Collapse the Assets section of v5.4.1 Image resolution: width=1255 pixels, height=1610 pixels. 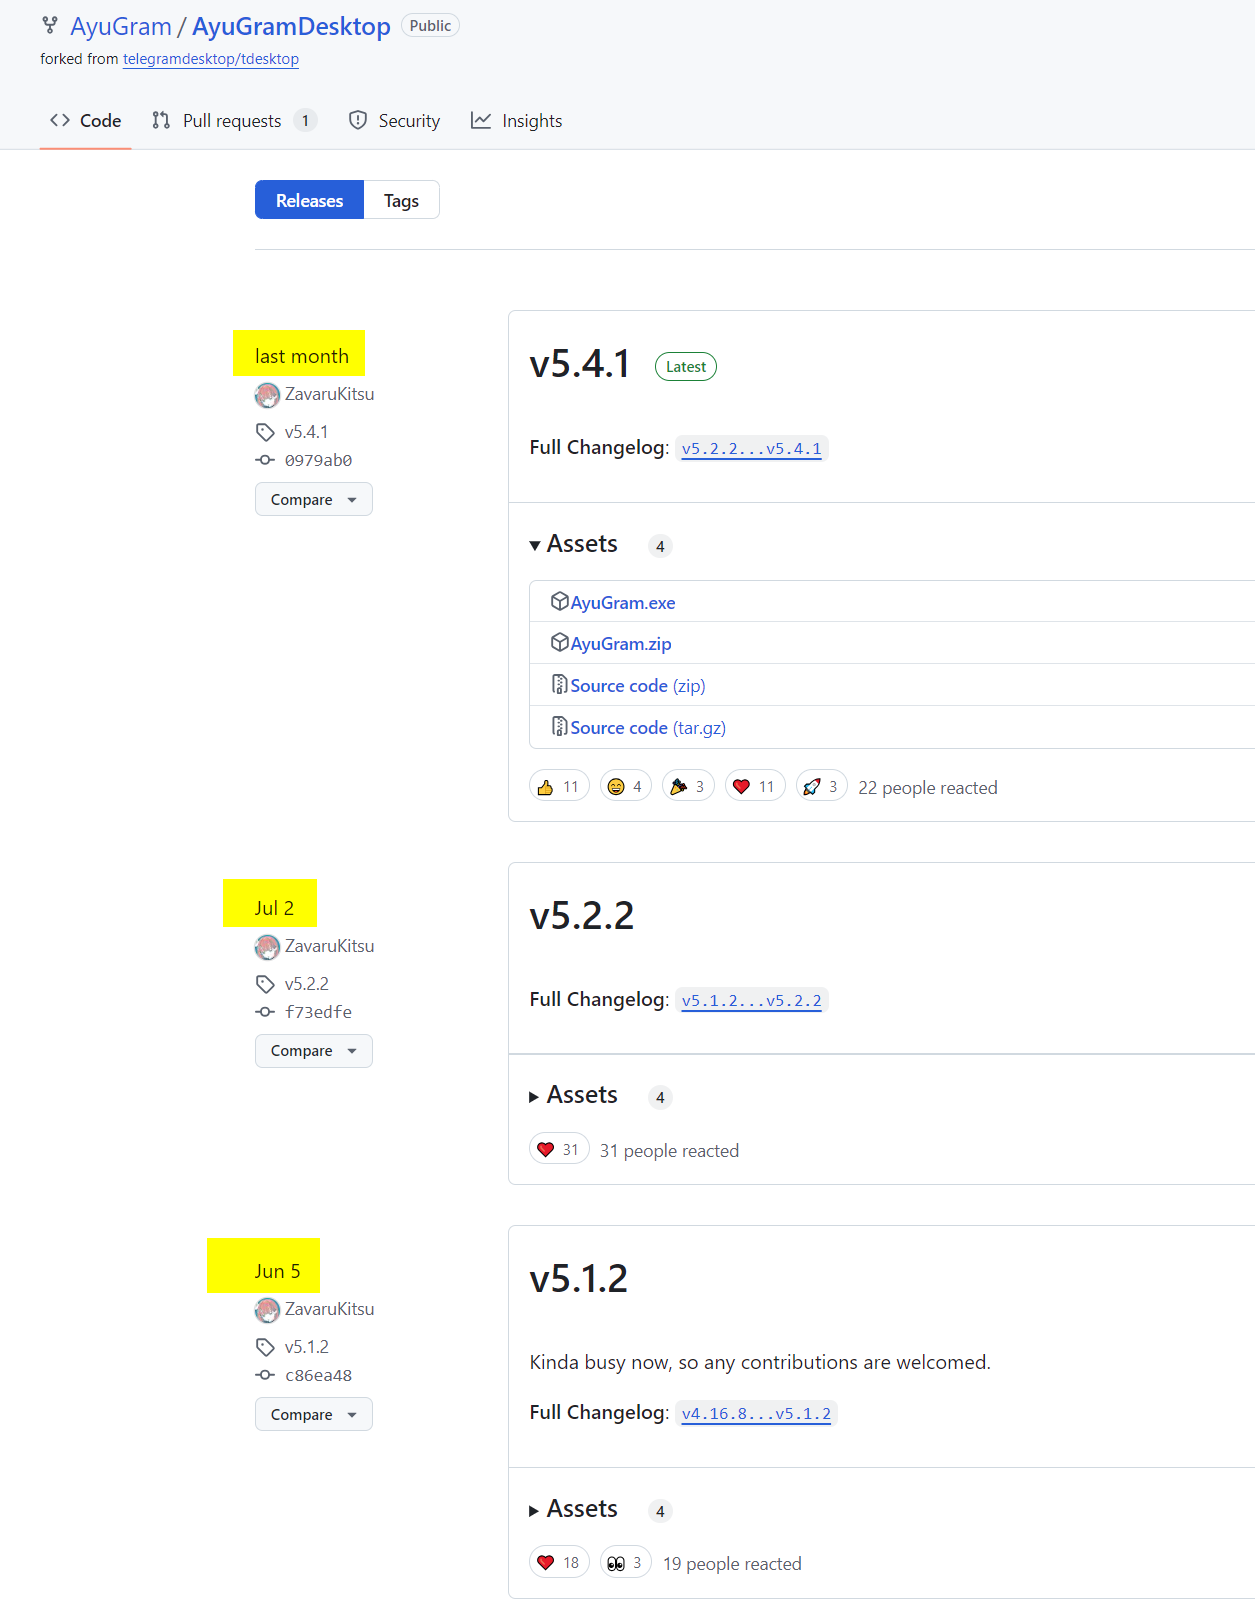[x=574, y=544]
